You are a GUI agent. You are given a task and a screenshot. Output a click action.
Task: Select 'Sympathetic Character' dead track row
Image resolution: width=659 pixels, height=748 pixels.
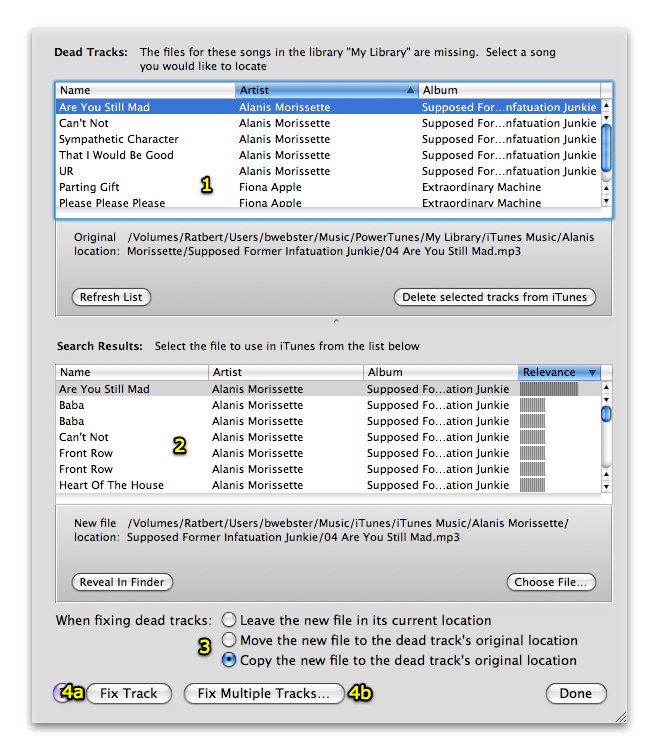[118, 139]
